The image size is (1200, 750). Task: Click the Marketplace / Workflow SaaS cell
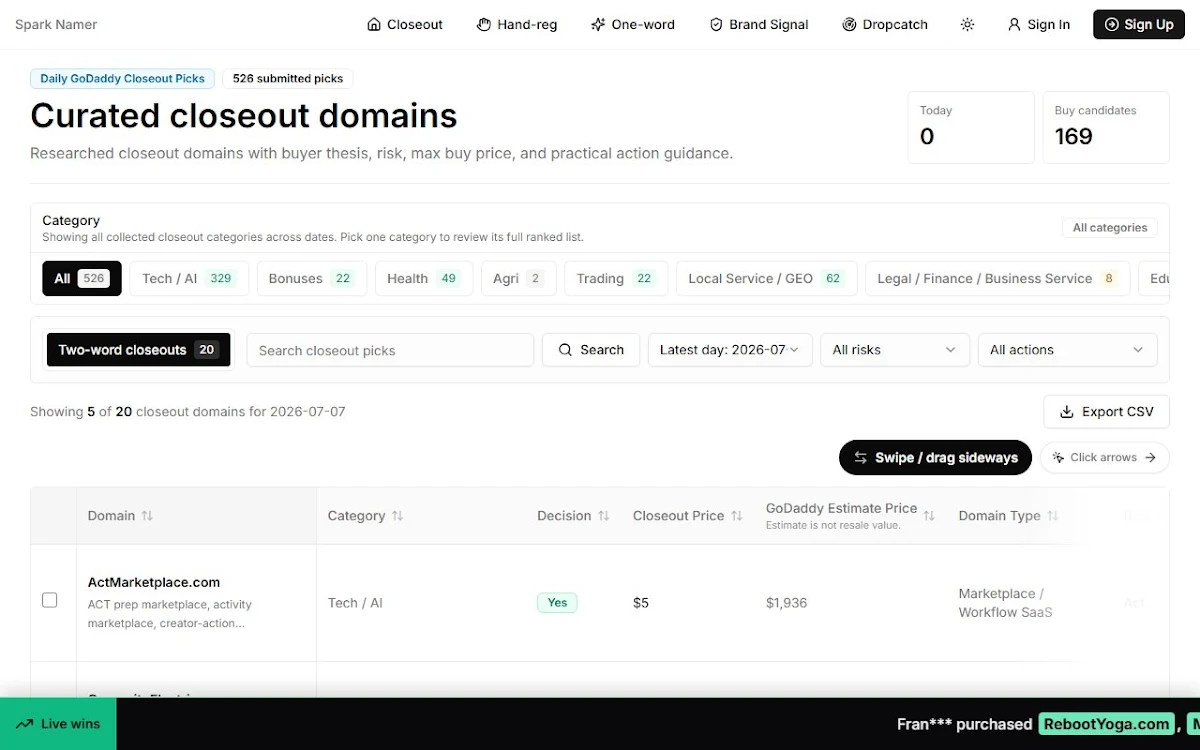point(1005,603)
